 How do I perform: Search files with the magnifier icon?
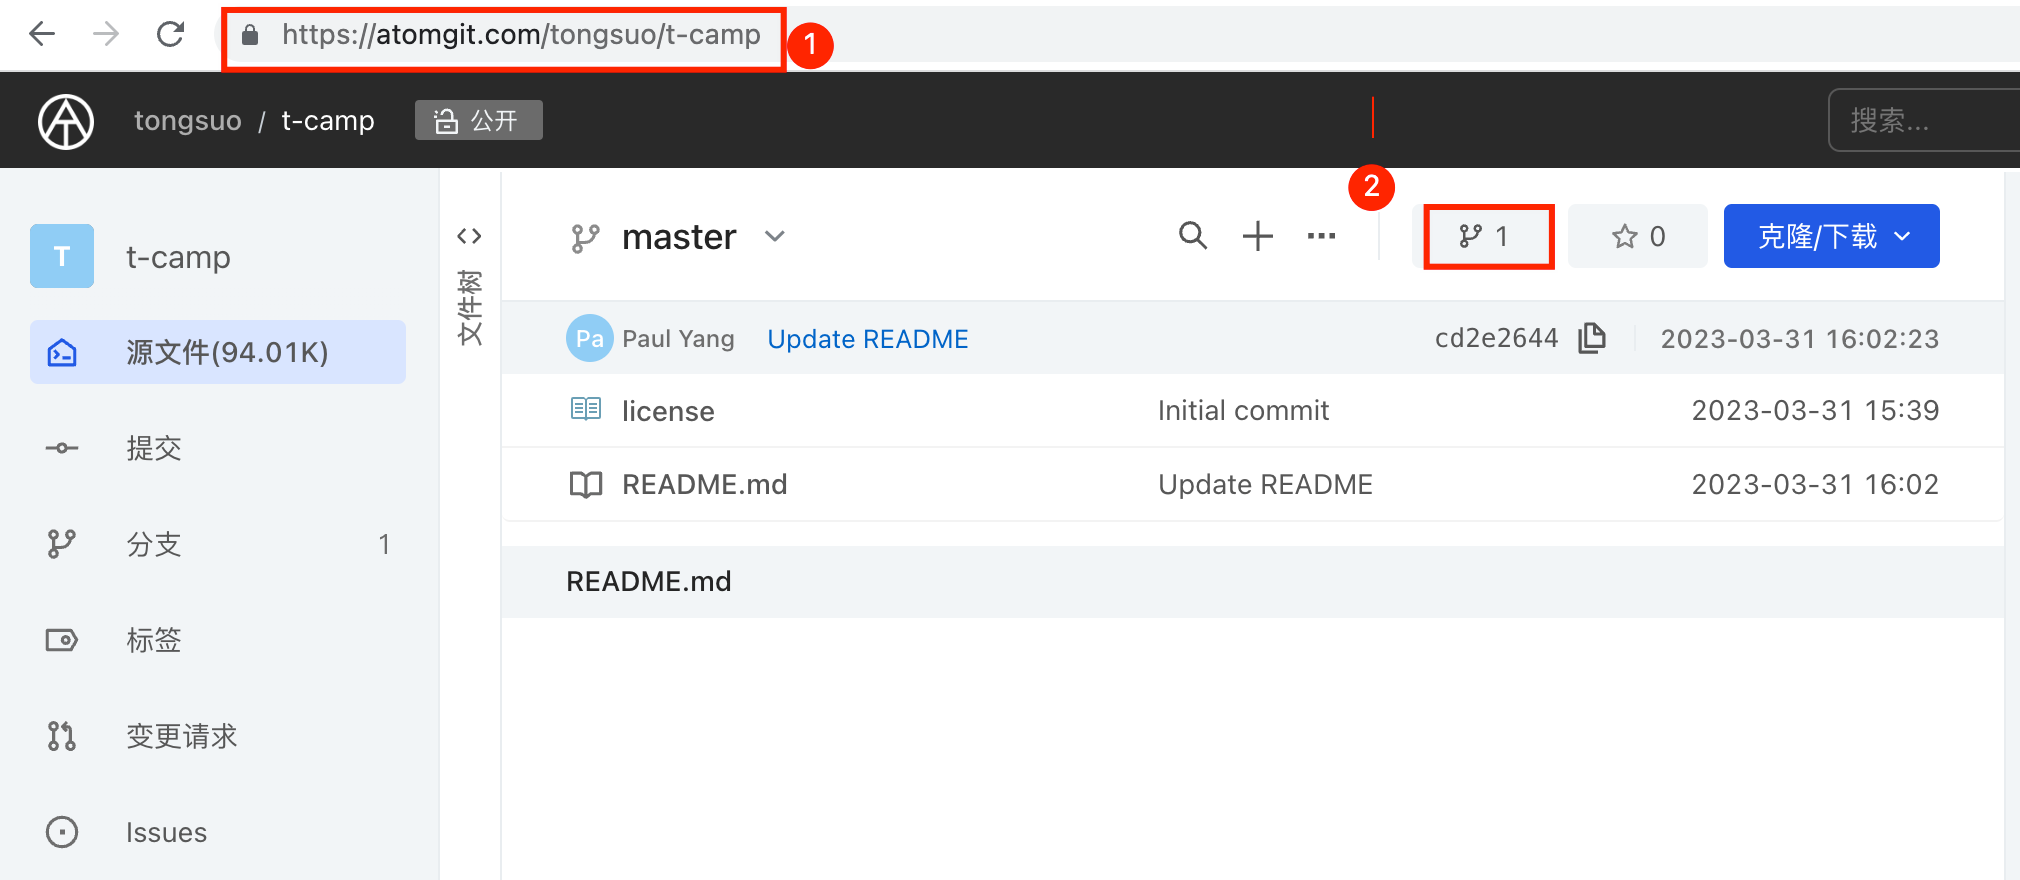1192,236
